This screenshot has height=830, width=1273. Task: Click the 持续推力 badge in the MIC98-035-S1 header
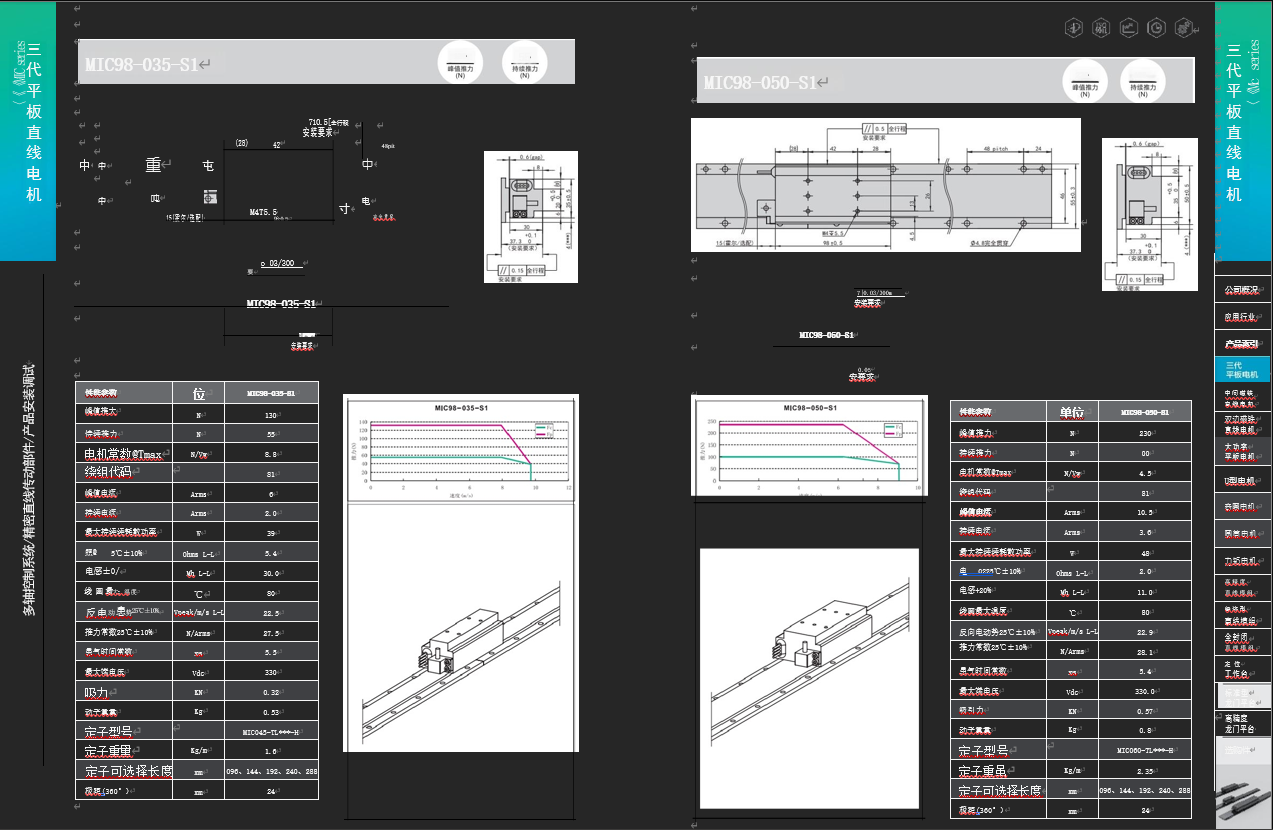coord(523,62)
